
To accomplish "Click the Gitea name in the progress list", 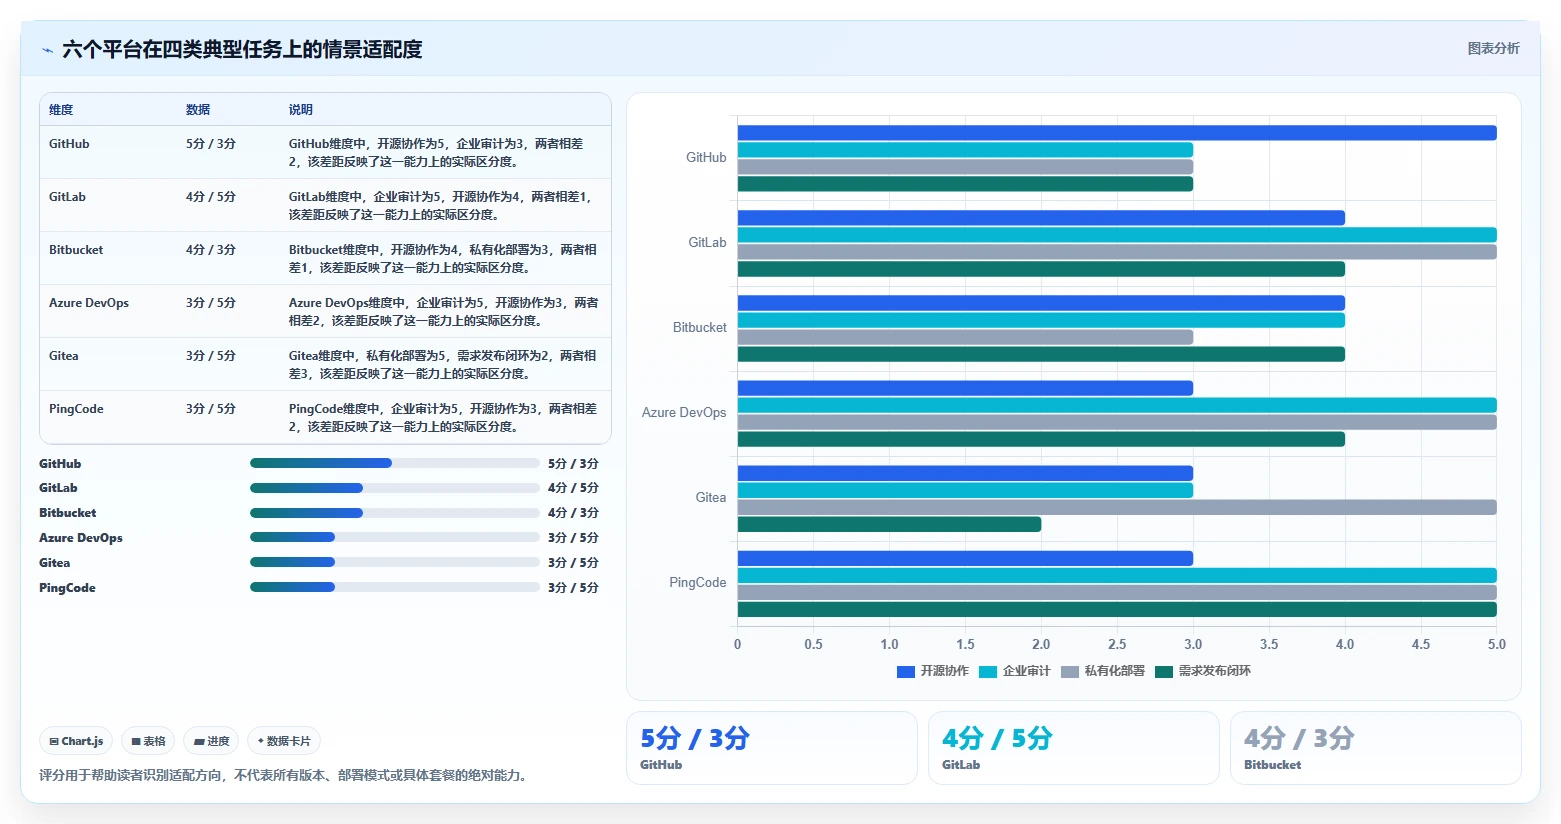I will pos(54,563).
